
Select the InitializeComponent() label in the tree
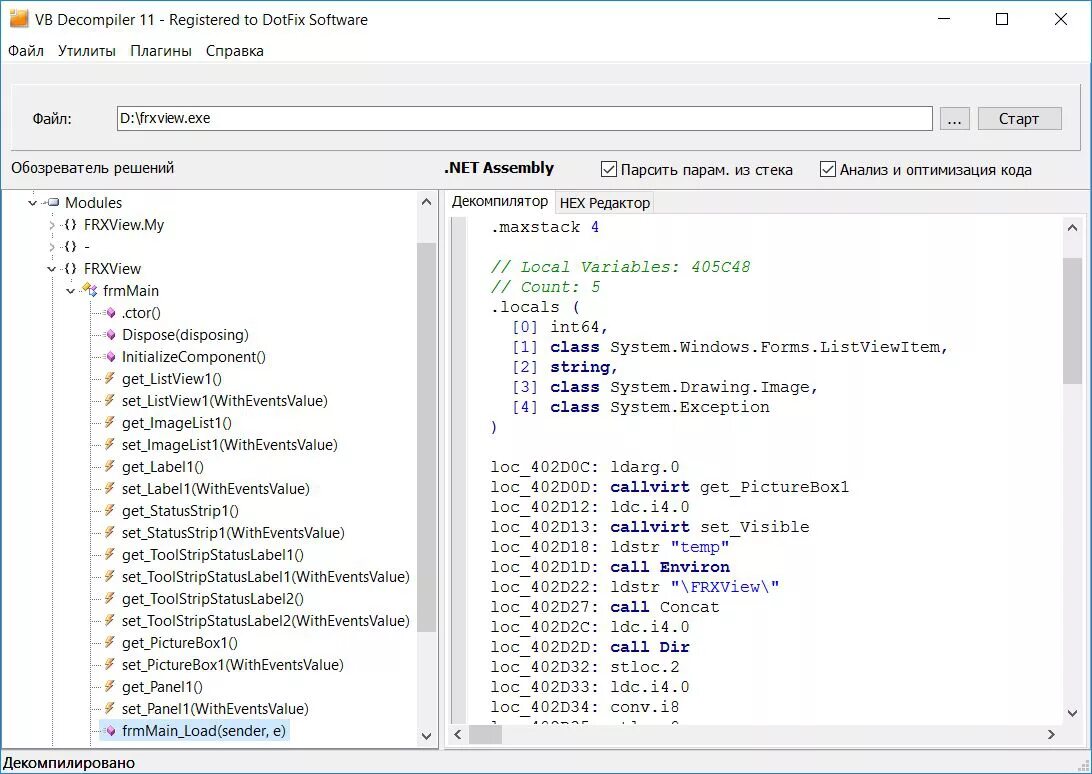pyautogui.click(x=194, y=357)
